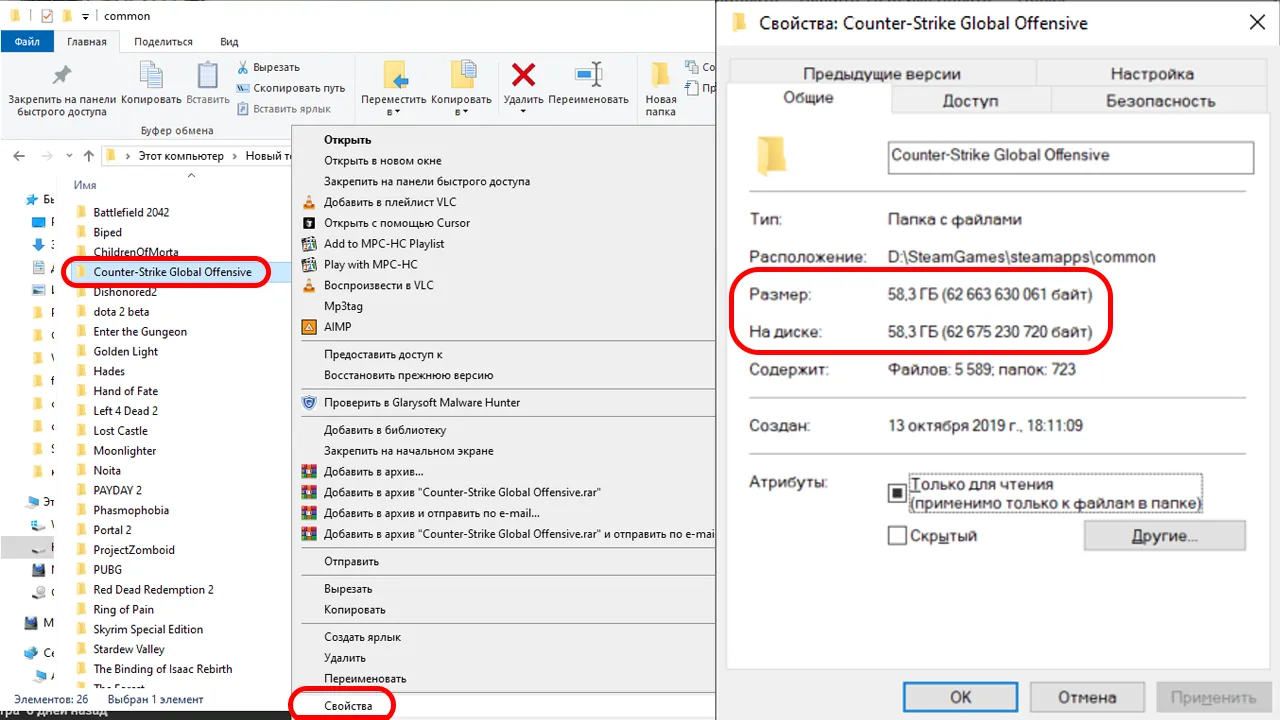Click the OK button in Properties dialog

[960, 697]
